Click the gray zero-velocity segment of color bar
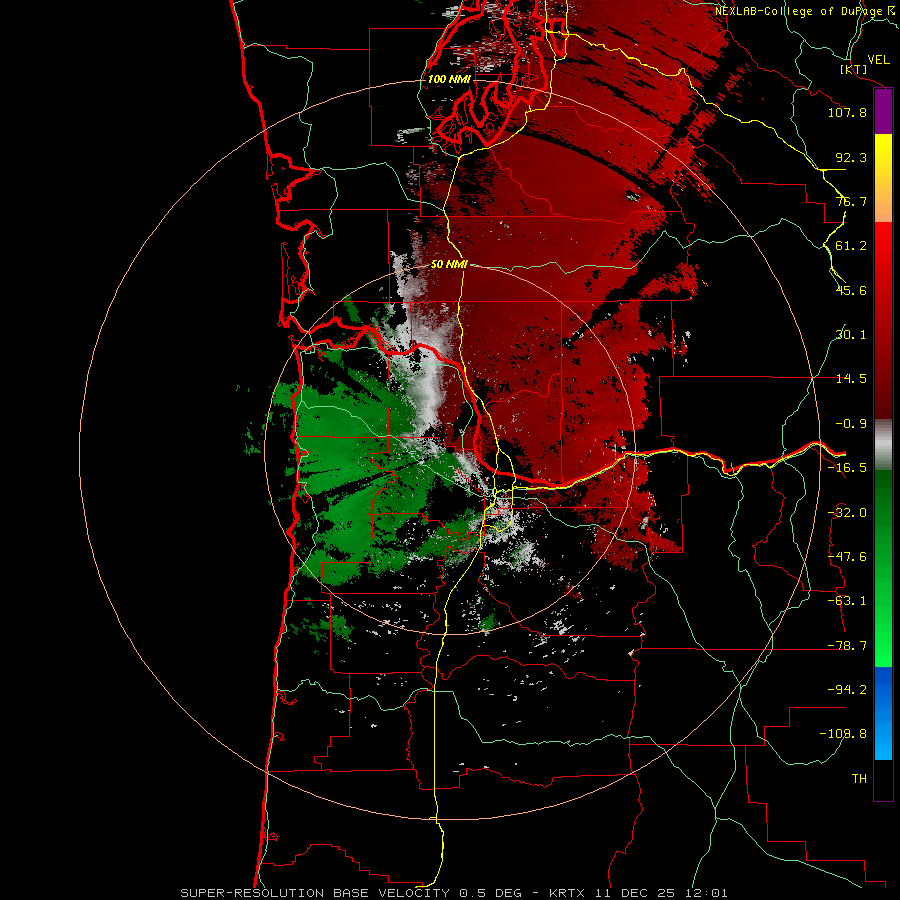Screen dimensions: 900x900 tap(883, 445)
